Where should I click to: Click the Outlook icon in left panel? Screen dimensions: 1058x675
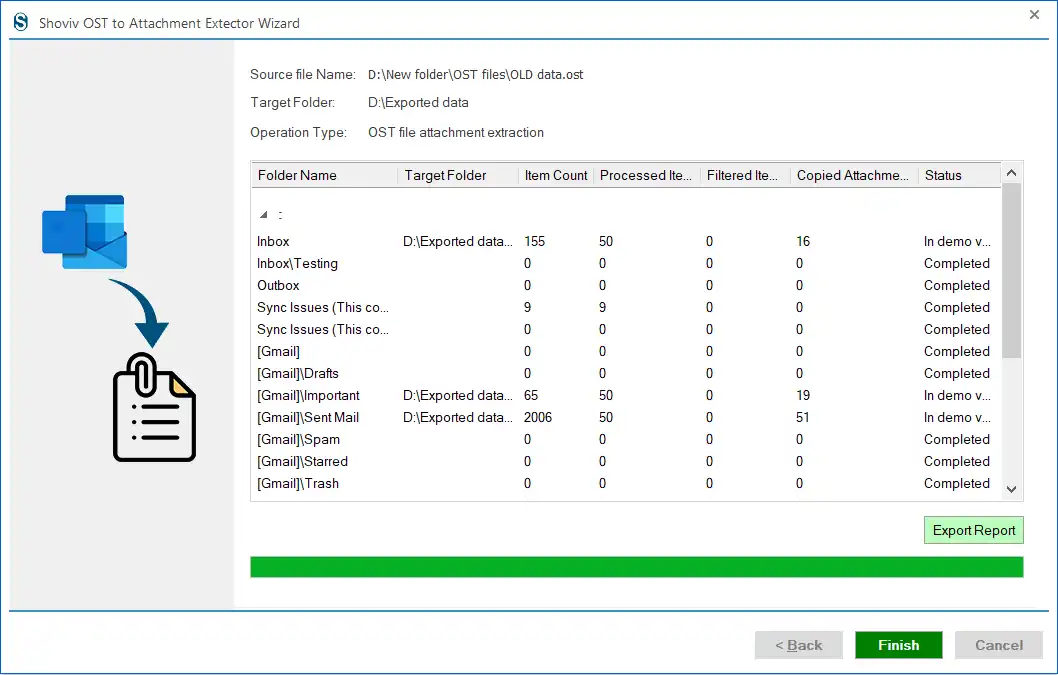84,232
